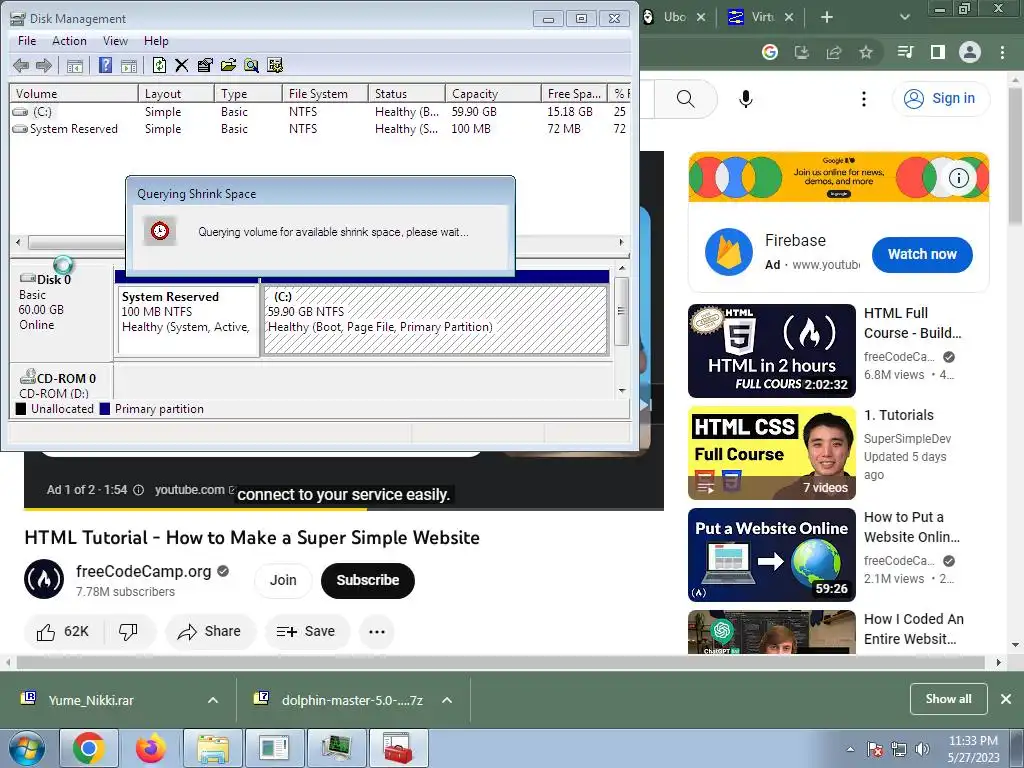
Task: Click the Refresh disk icon
Action: [x=159, y=65]
